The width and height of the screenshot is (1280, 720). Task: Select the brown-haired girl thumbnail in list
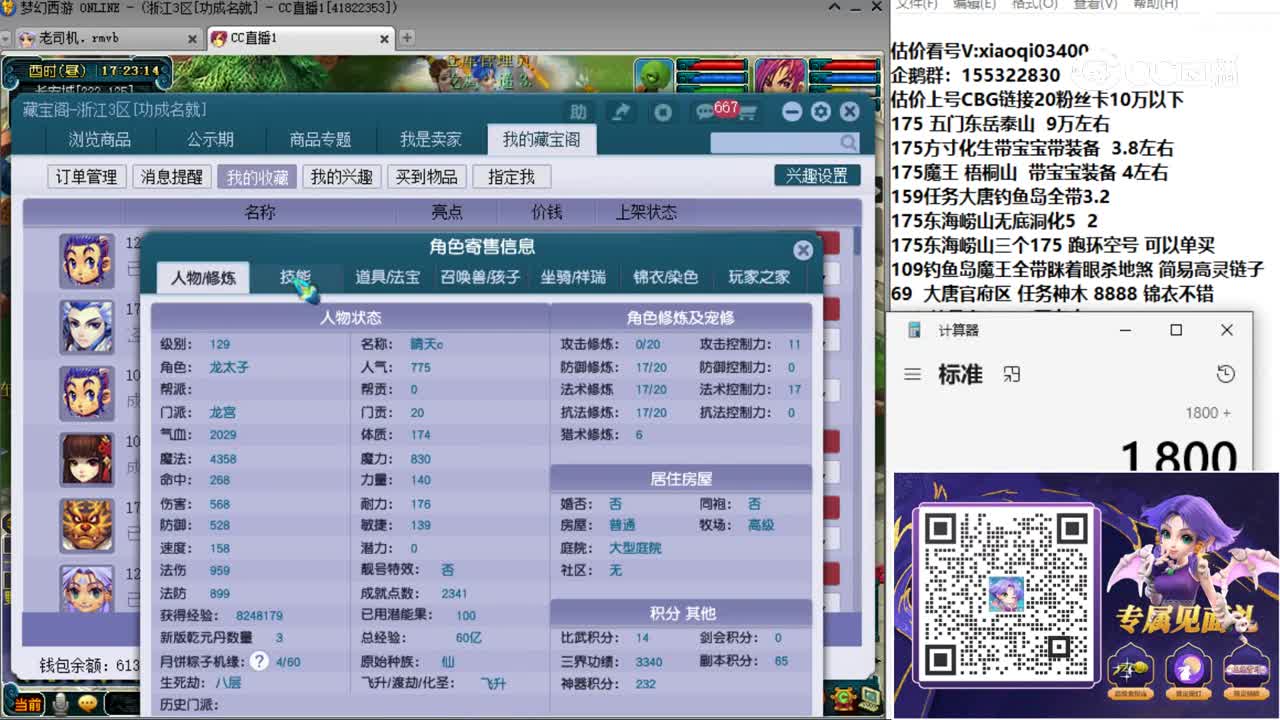pyautogui.click(x=86, y=459)
